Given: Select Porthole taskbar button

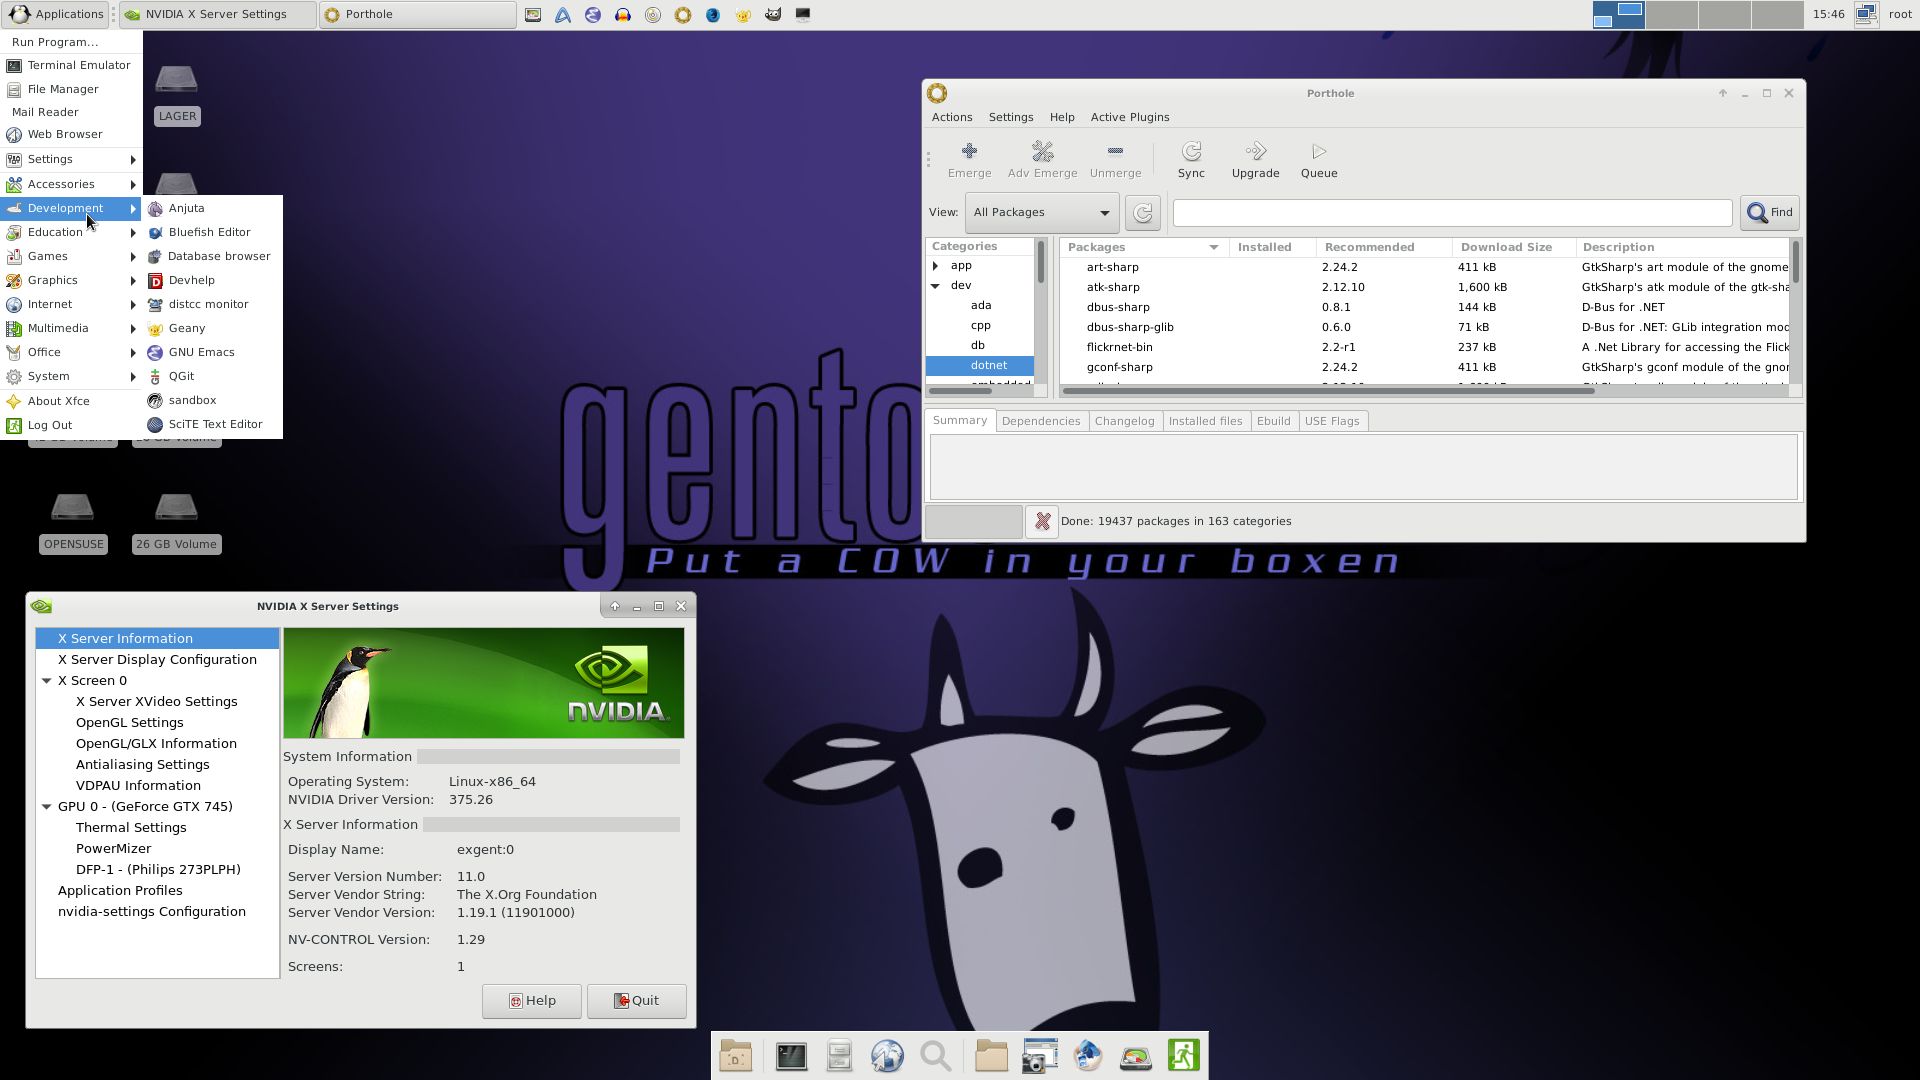Looking at the screenshot, I should coord(418,15).
